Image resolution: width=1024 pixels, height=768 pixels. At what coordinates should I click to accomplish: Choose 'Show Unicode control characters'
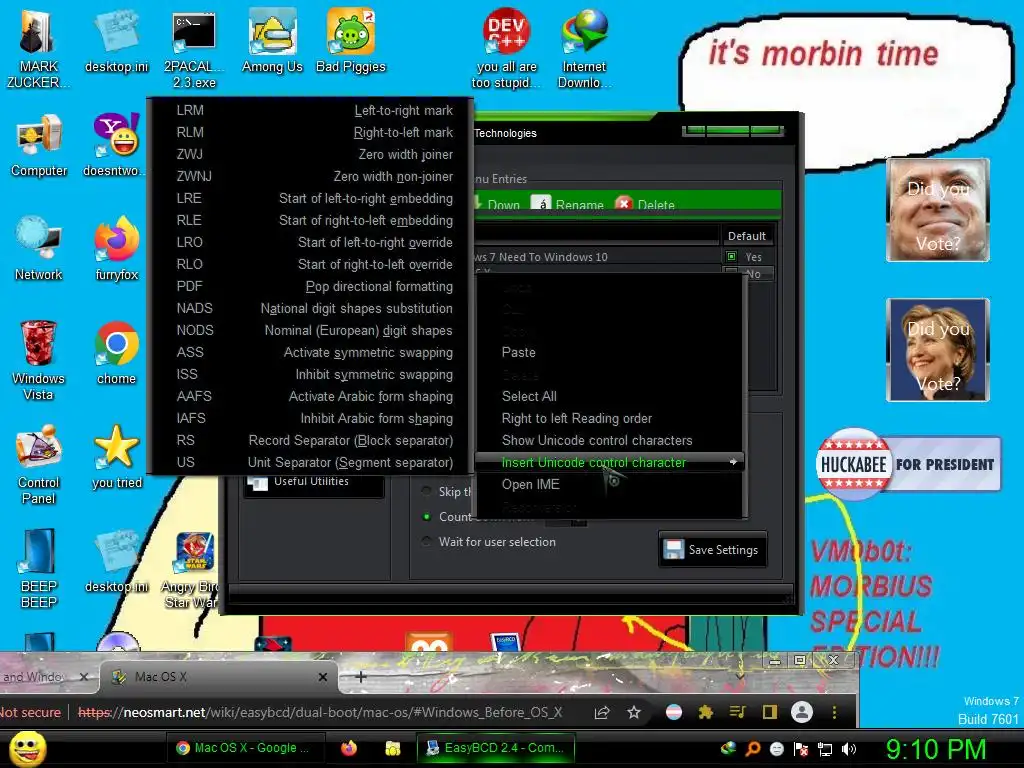pos(611,440)
